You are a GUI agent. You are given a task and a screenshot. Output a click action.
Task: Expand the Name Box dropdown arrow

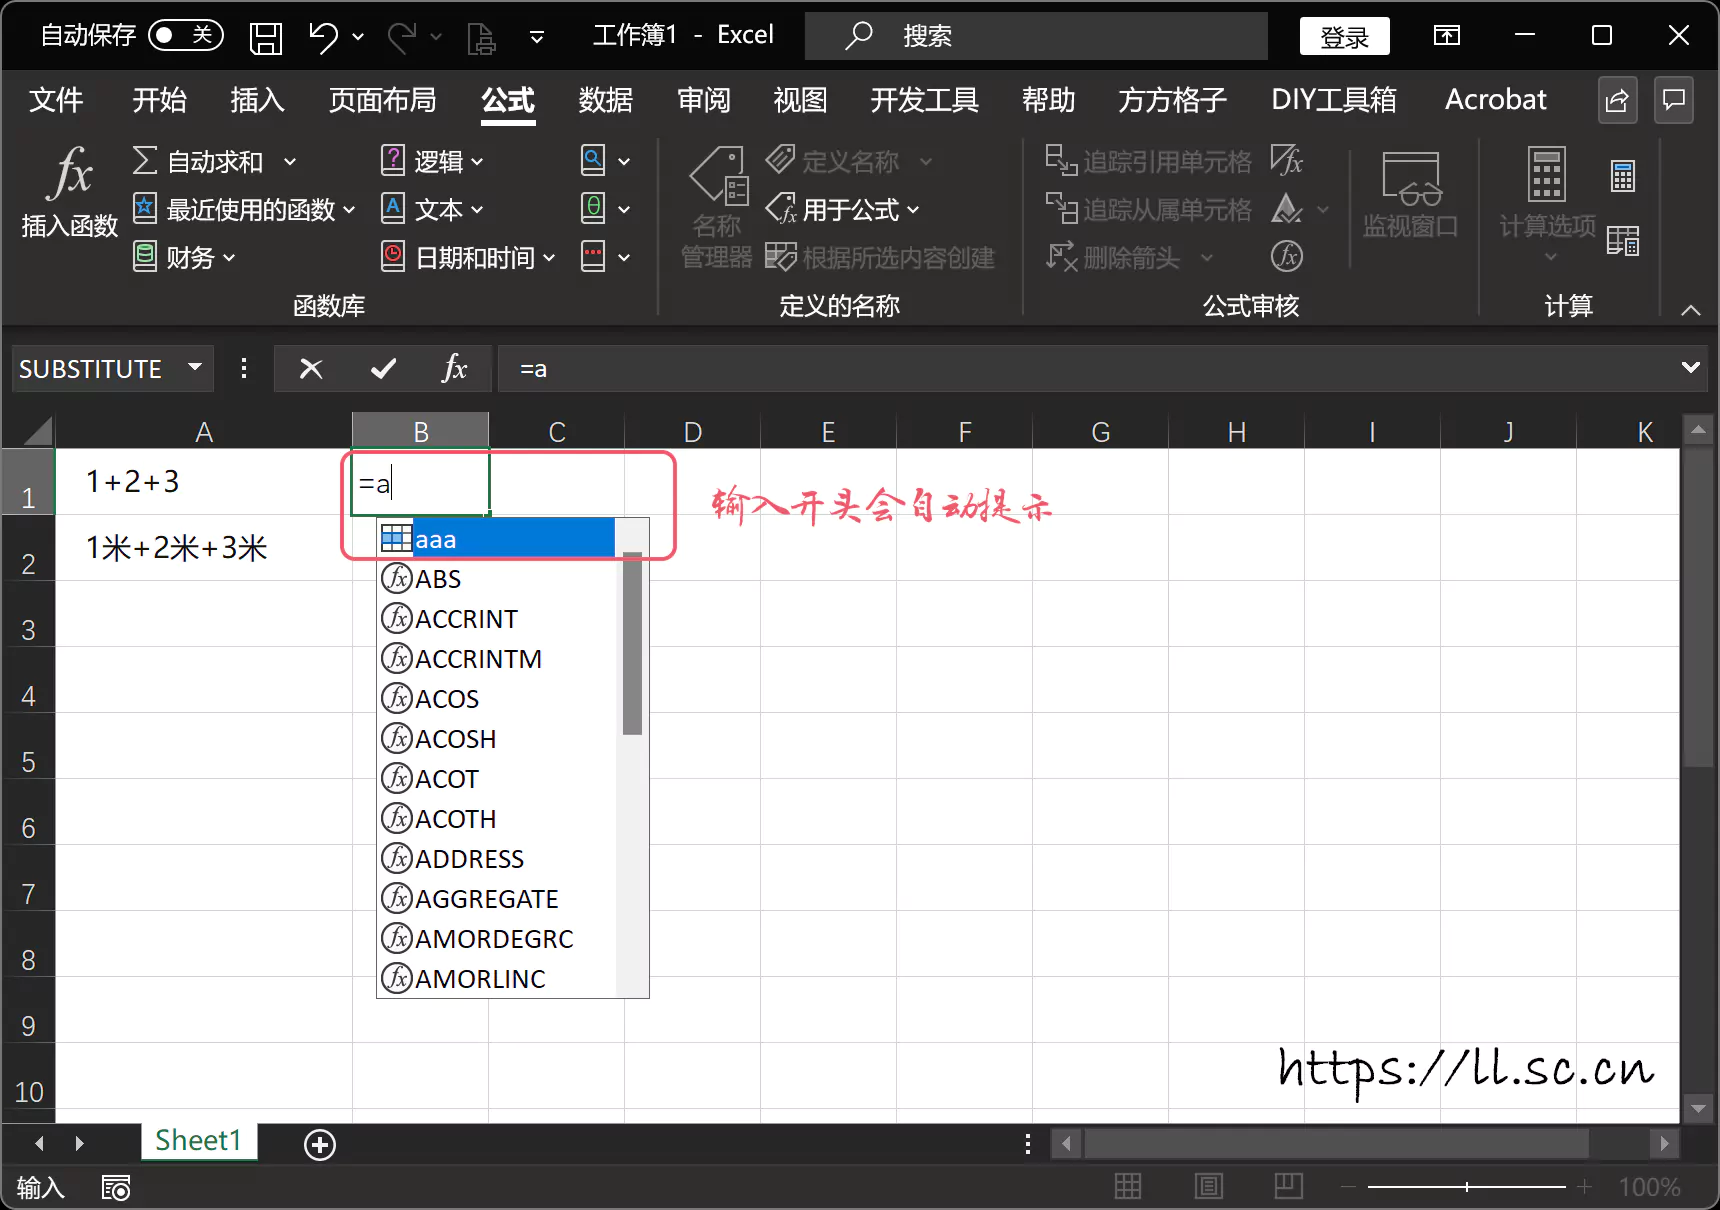[x=195, y=368]
